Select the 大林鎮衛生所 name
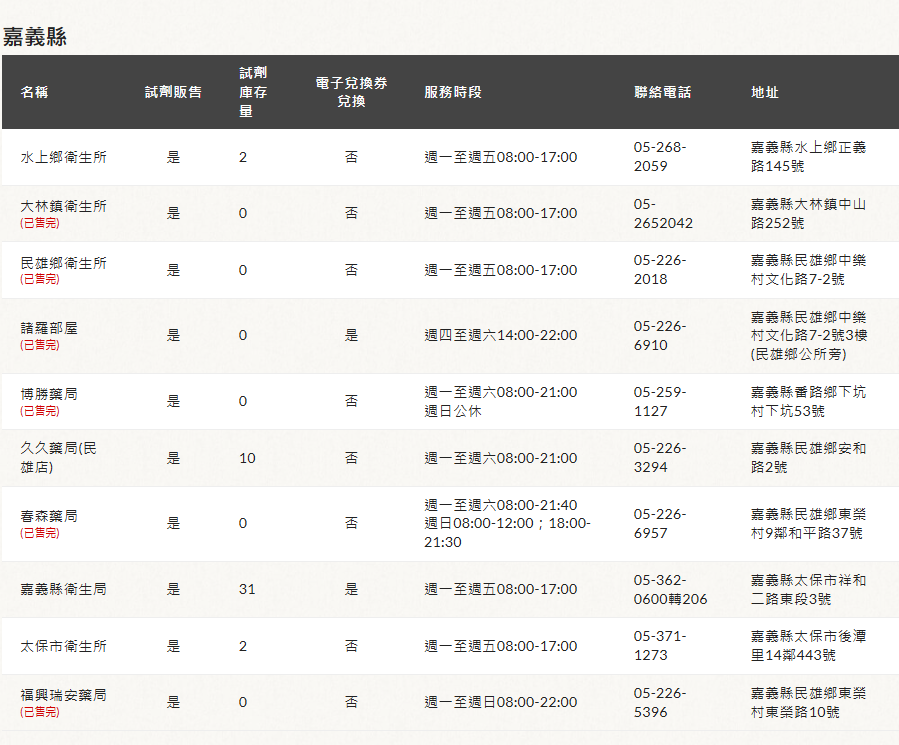The width and height of the screenshot is (899, 745). pyautogui.click(x=64, y=206)
